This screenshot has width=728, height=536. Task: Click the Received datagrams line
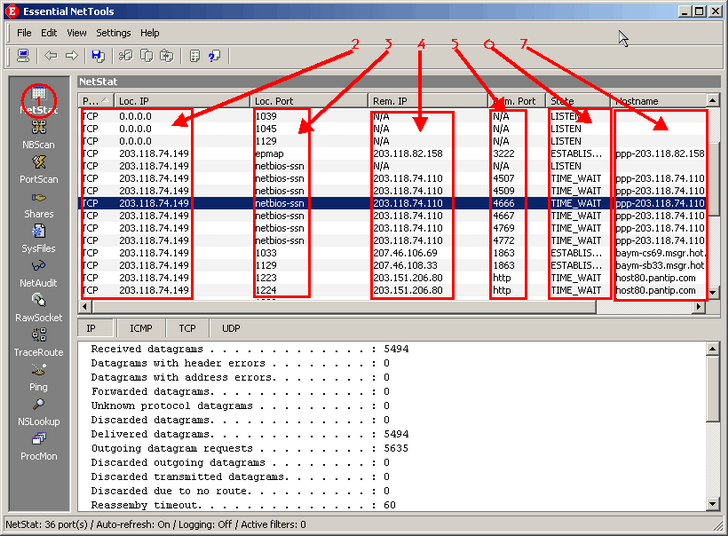[250, 349]
